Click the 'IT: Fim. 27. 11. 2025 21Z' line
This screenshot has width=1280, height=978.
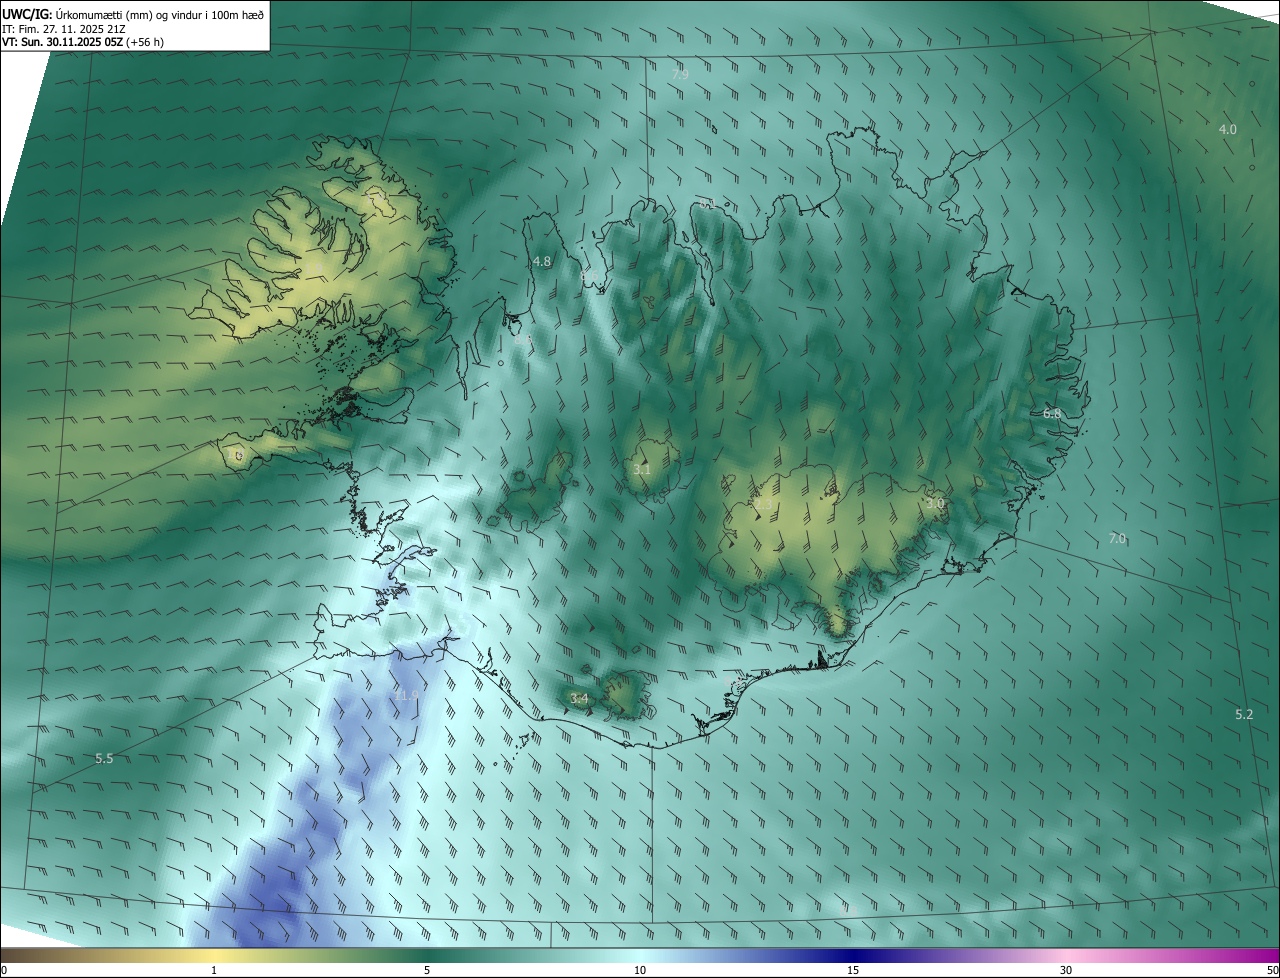pos(63,30)
